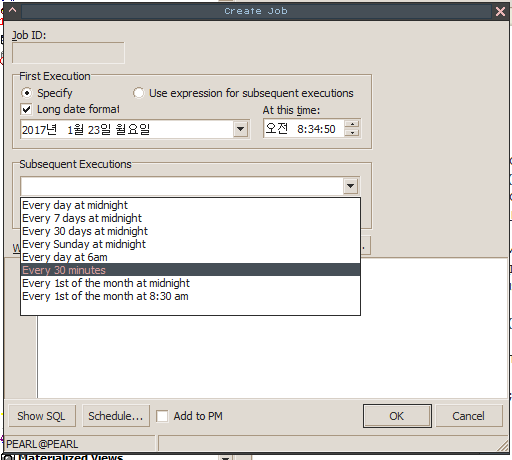Screen dimensions: 512x460
Task: Open the Schedule... dialog button
Action: tap(116, 416)
